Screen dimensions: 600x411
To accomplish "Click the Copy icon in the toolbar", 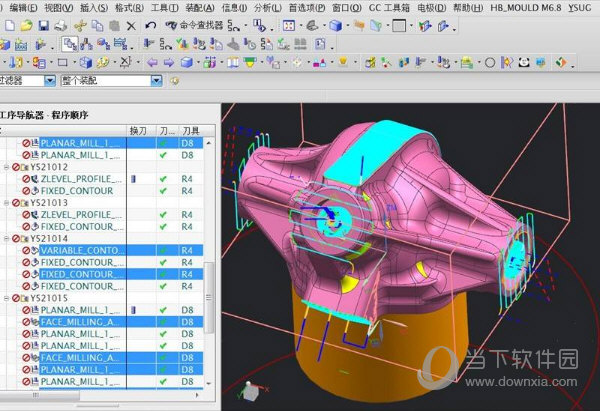I will click(x=97, y=26).
